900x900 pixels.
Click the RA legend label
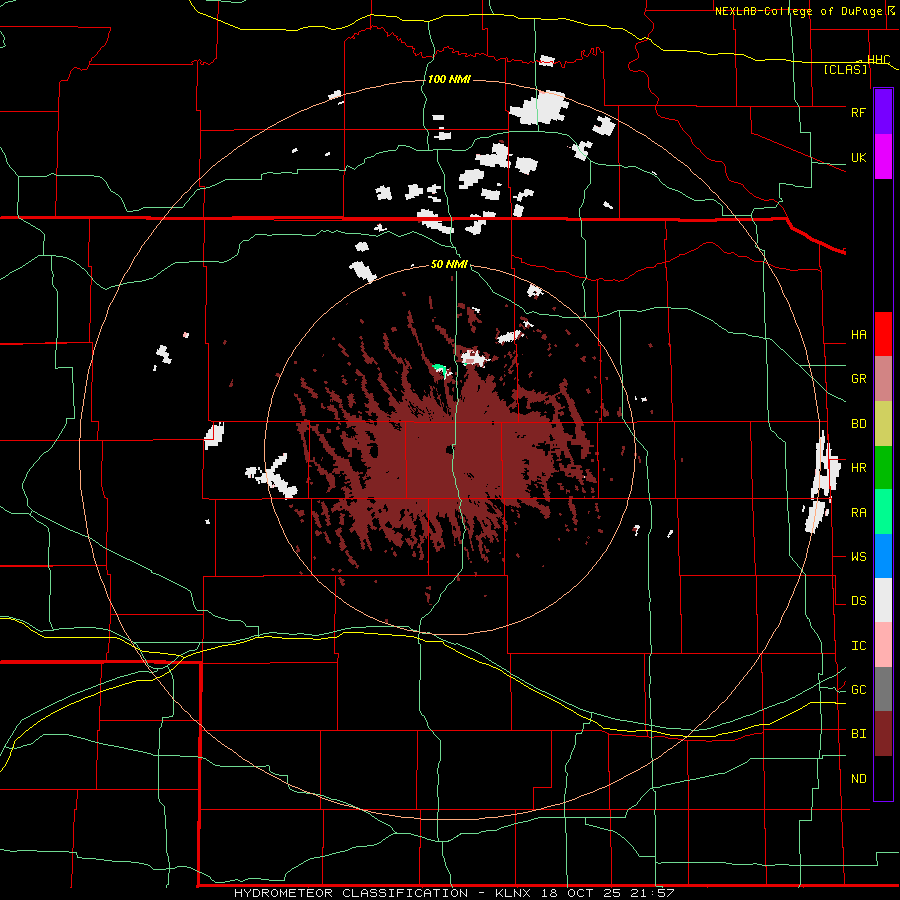pyautogui.click(x=858, y=513)
